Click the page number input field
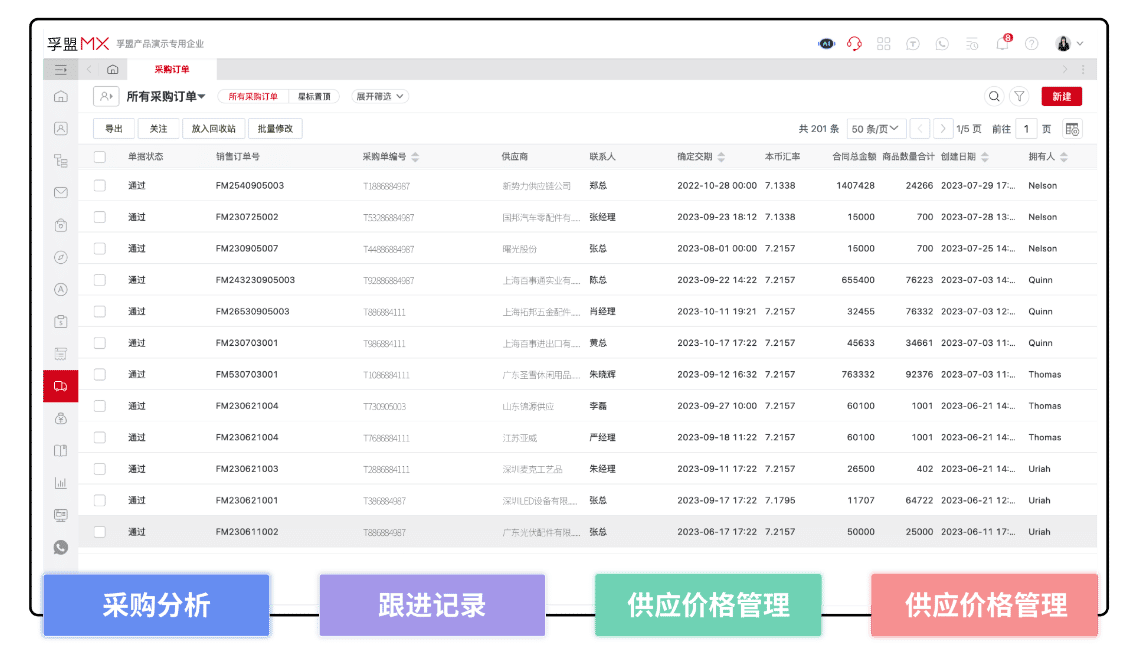Screen dimensions: 1127x670 (x=1027, y=128)
